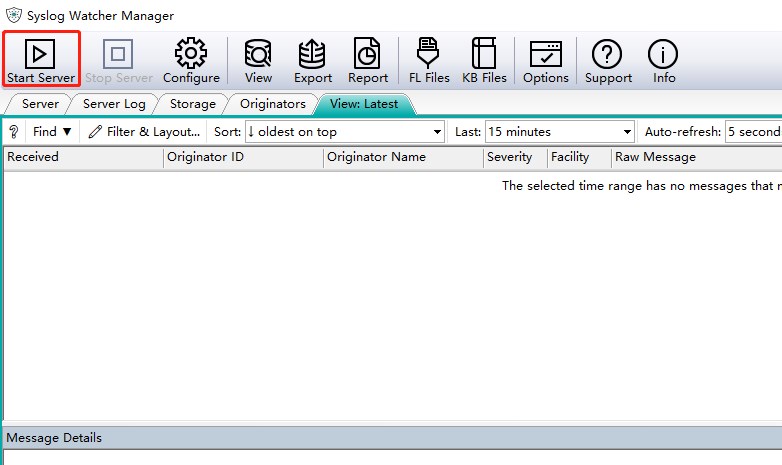Click the Syslog Watcher Manager app icon
Screen dimensions: 782x465
(x=13, y=15)
